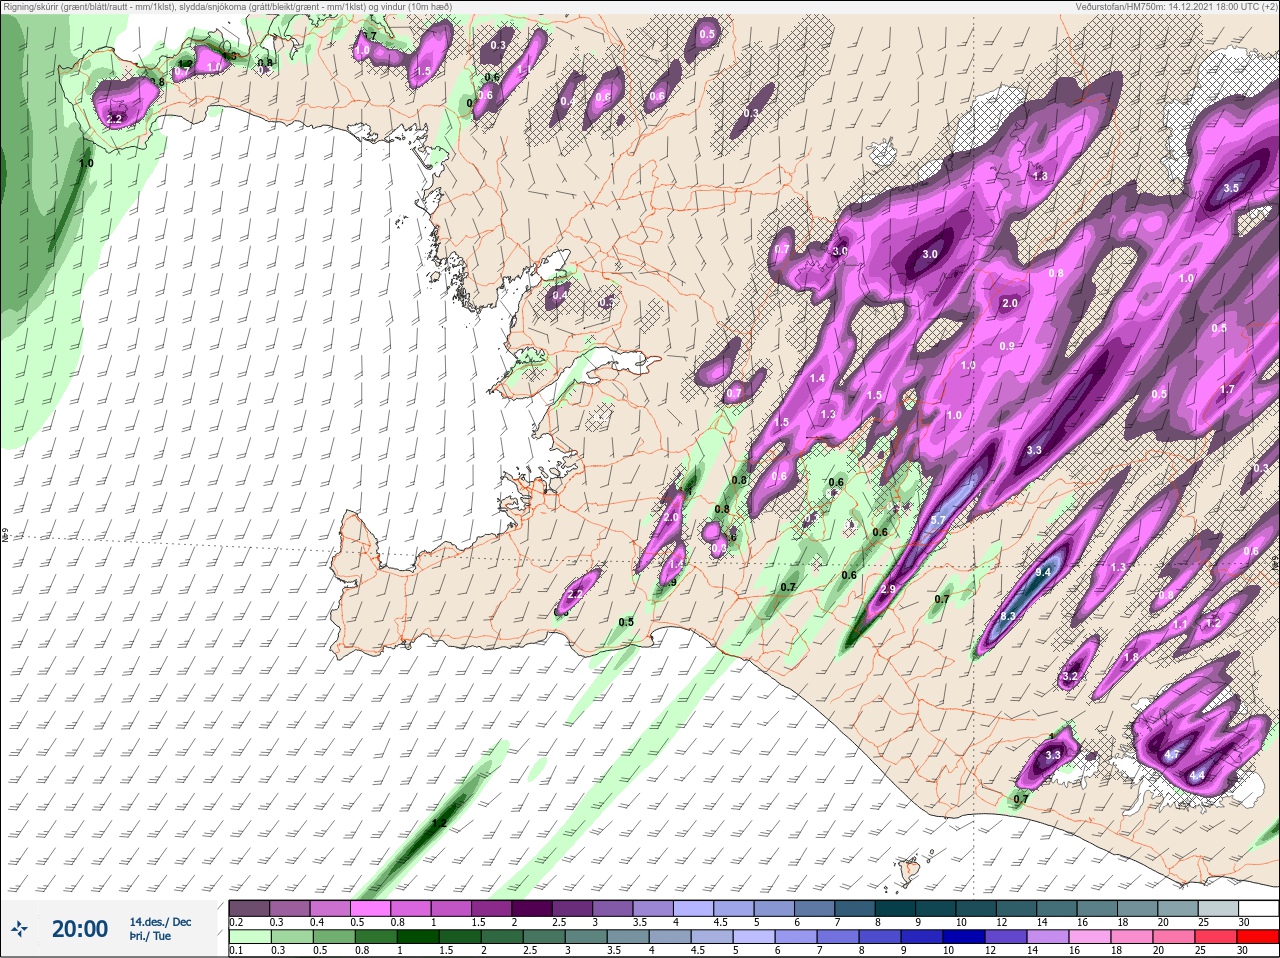Click the darkest purple swatch between 2 and 2.5 in the upper legend row

pos(532,908)
